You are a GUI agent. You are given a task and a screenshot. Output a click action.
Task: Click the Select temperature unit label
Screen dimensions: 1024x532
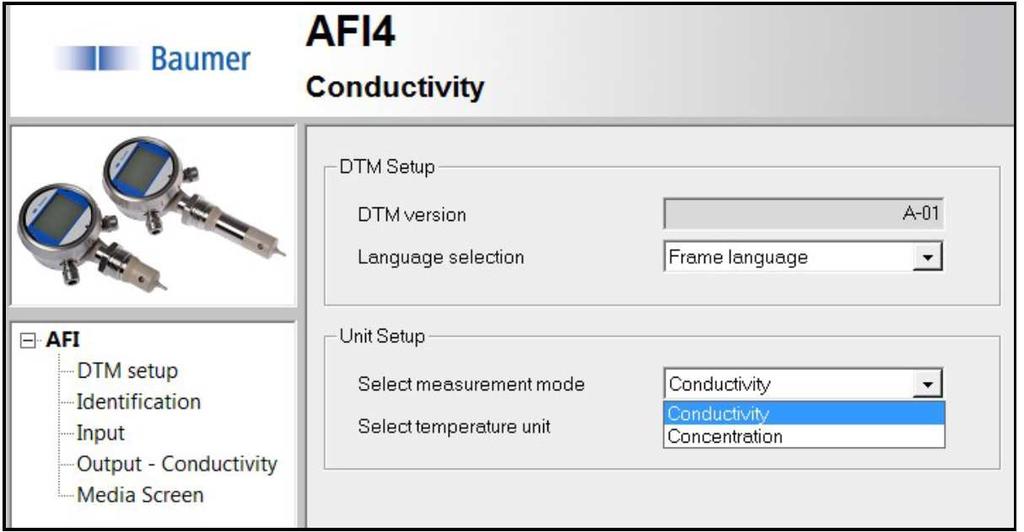454,427
